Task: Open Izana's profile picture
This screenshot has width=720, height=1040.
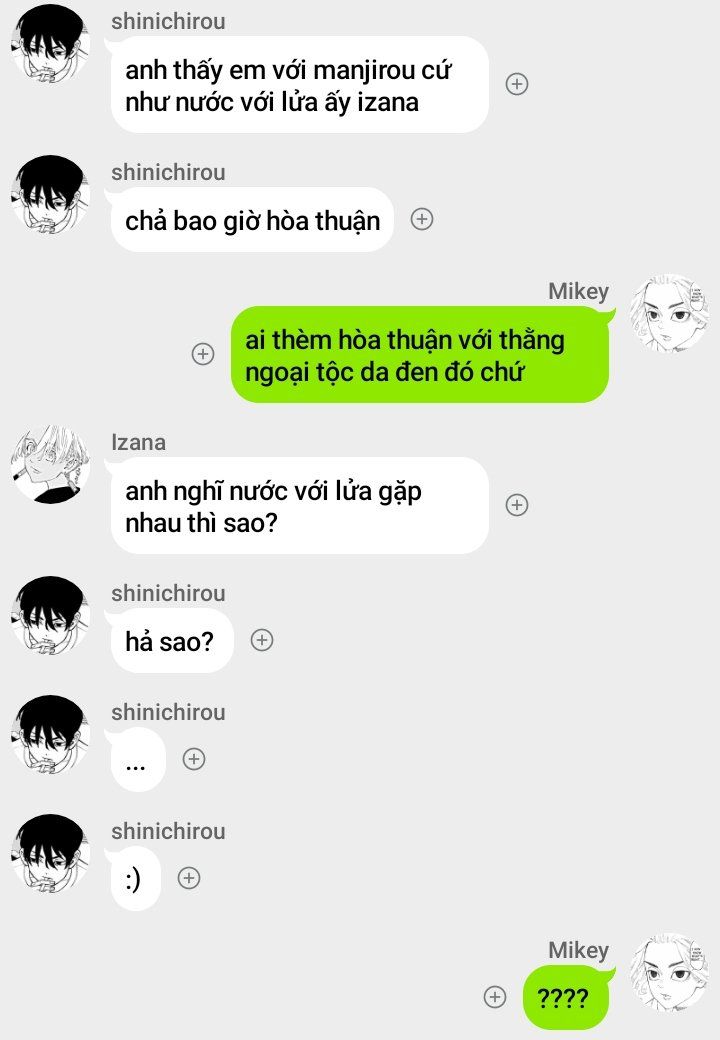Action: (51, 464)
